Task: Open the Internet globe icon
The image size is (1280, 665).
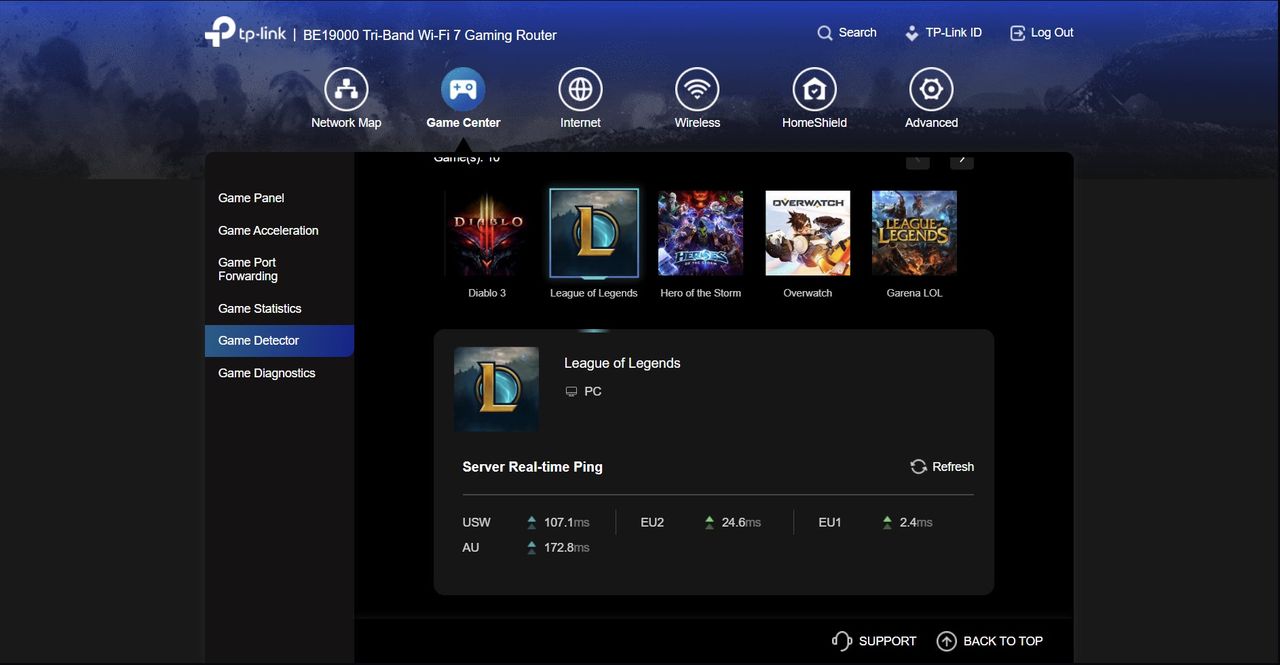Action: (x=580, y=90)
